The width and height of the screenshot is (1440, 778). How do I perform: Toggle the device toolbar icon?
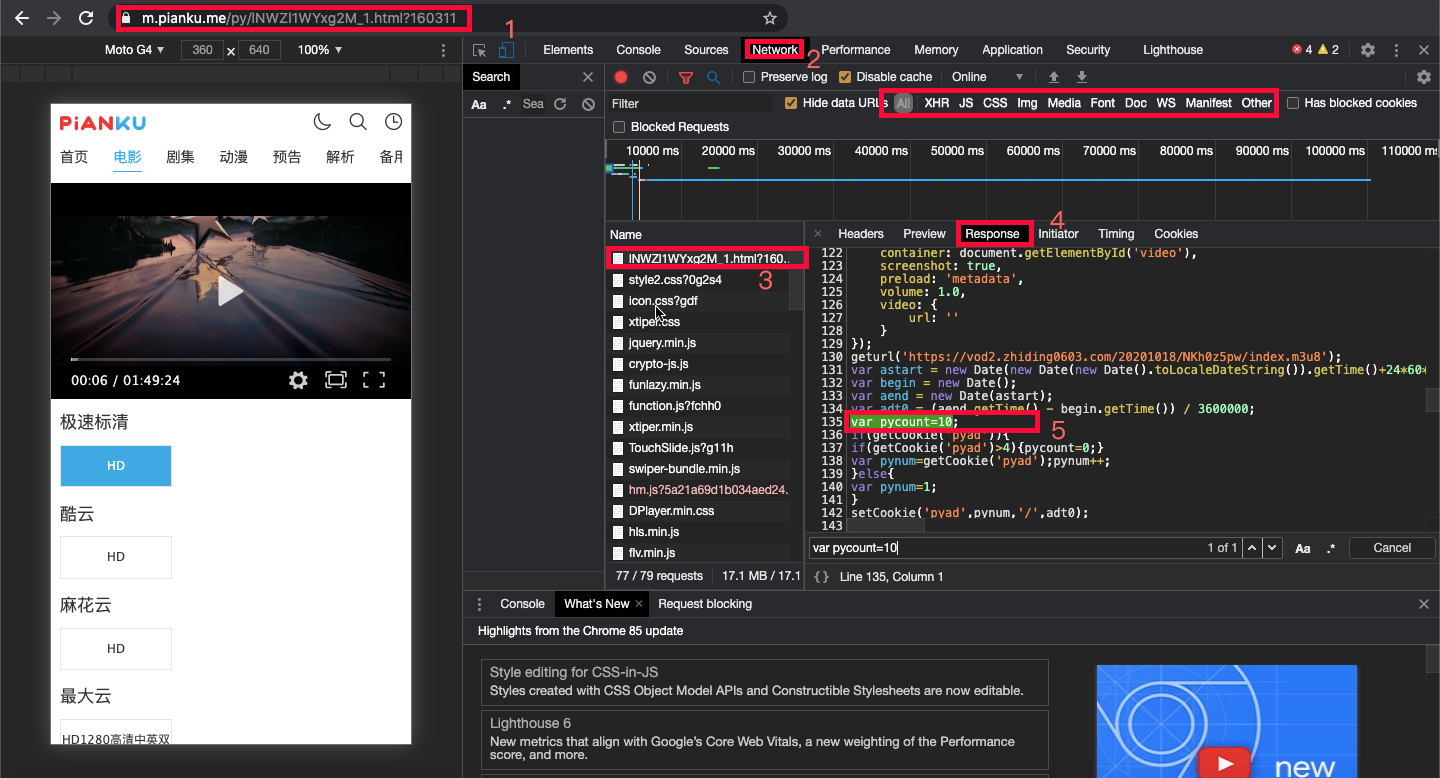[x=507, y=50]
